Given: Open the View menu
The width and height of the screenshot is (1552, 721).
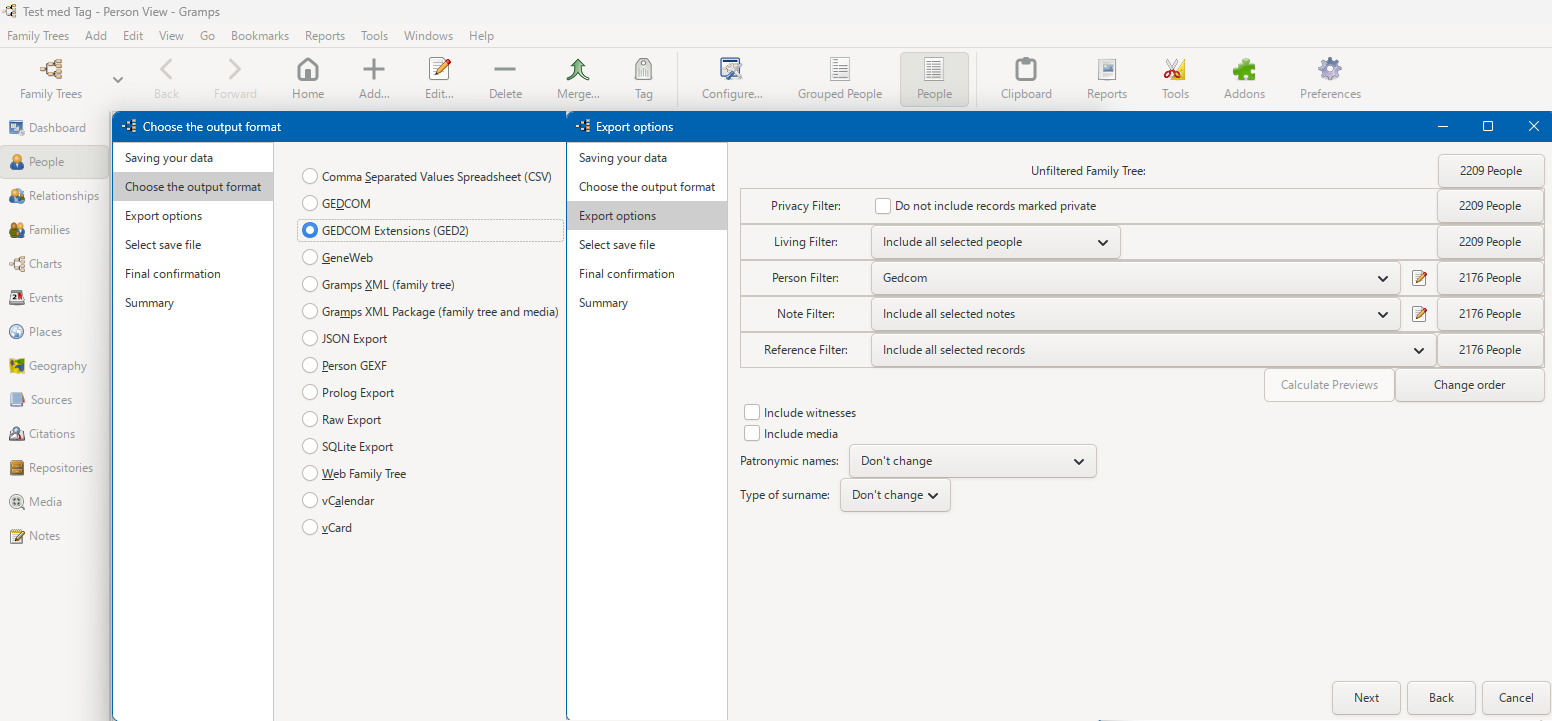Looking at the screenshot, I should click(x=171, y=36).
